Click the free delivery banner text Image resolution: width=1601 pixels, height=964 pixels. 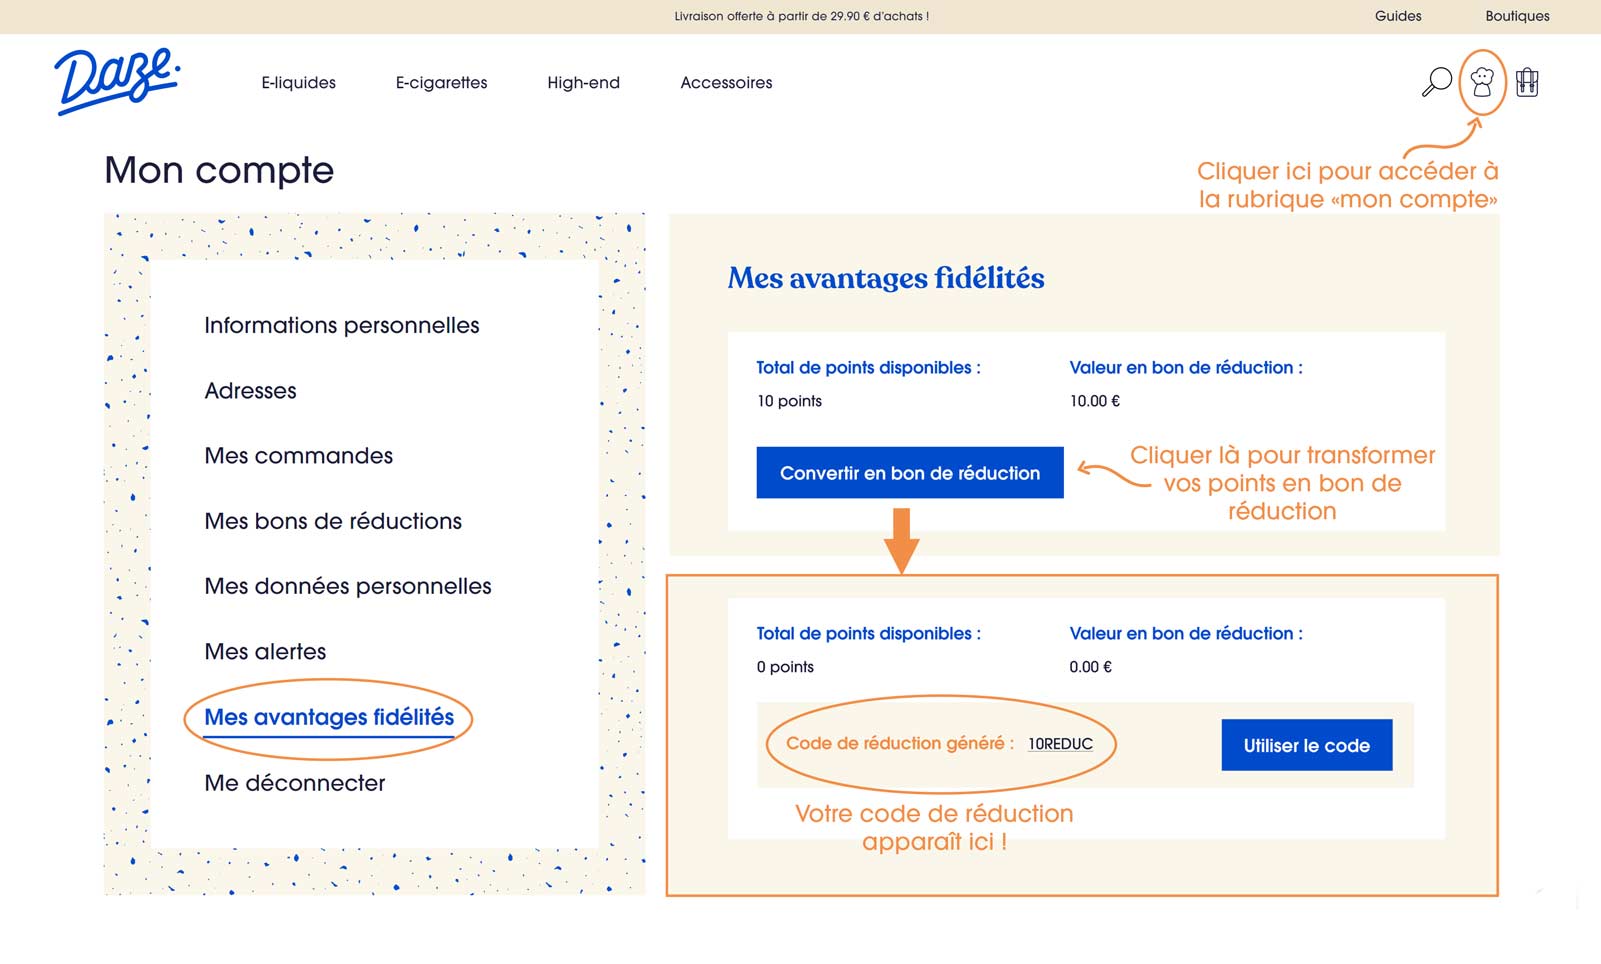(801, 16)
